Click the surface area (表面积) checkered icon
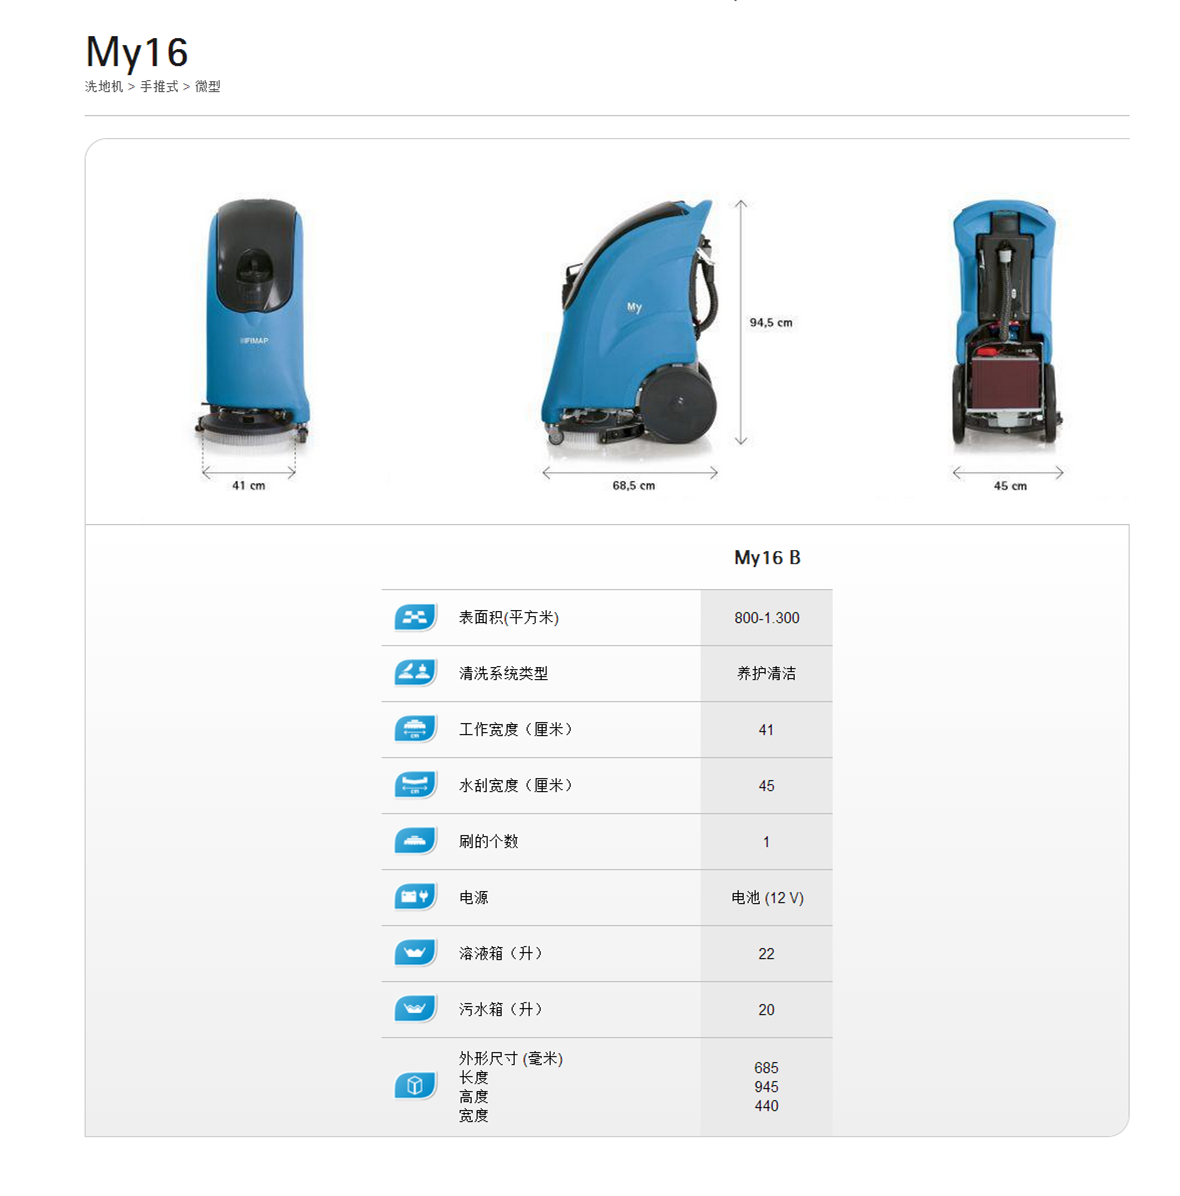The height and width of the screenshot is (1196, 1180). pyautogui.click(x=416, y=617)
